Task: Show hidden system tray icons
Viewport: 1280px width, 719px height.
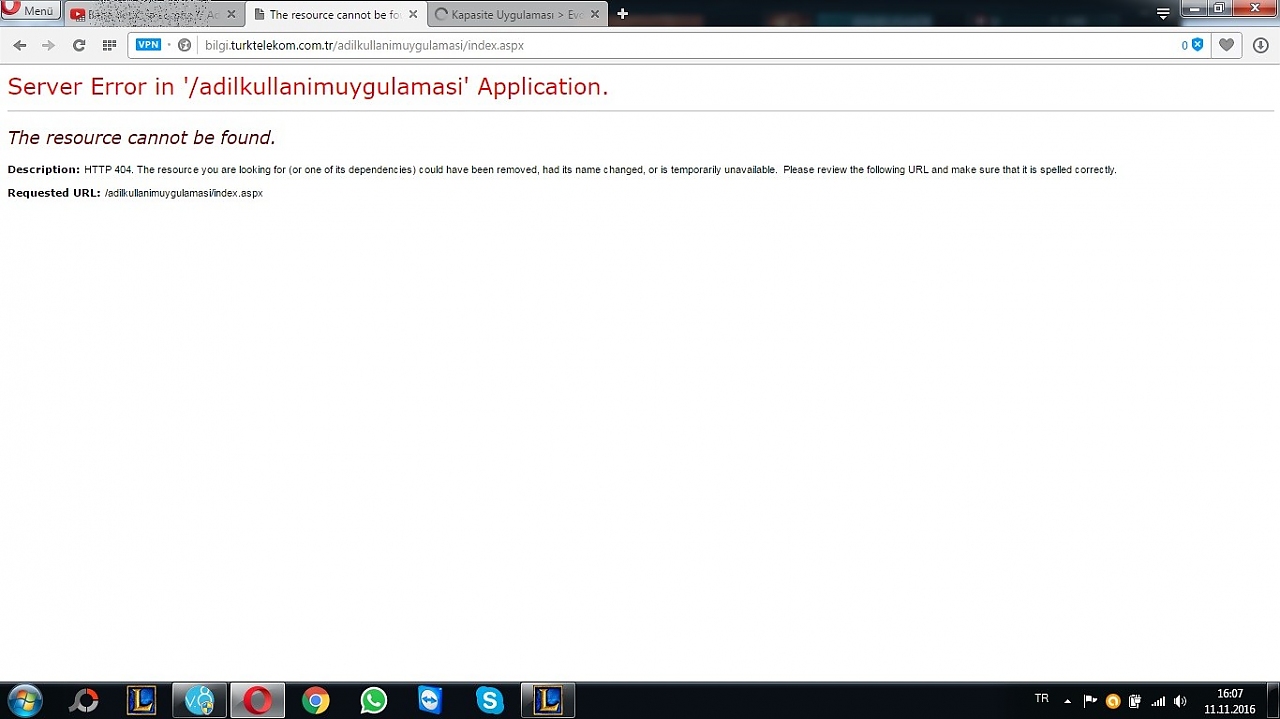Action: point(1067,701)
